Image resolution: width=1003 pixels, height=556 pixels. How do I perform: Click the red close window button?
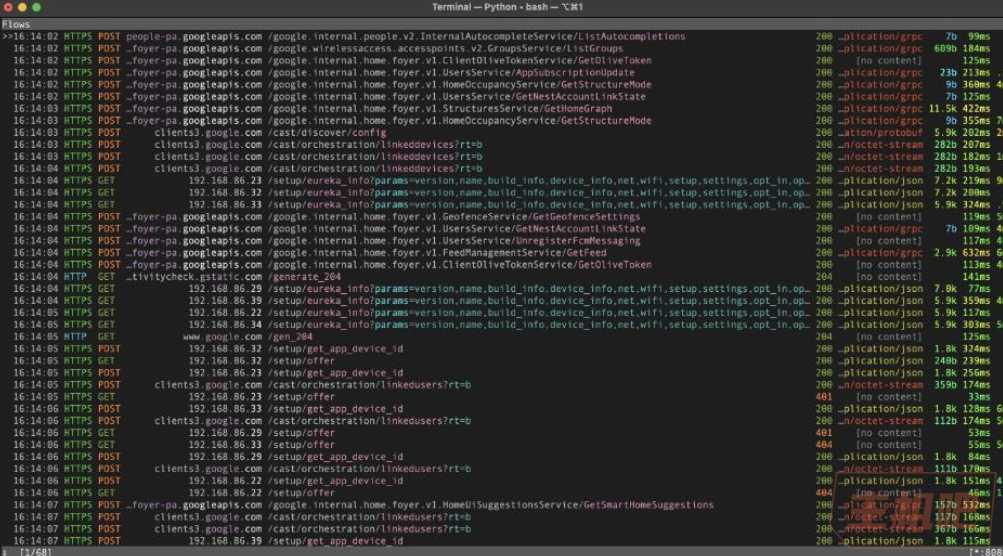tap(8, 7)
